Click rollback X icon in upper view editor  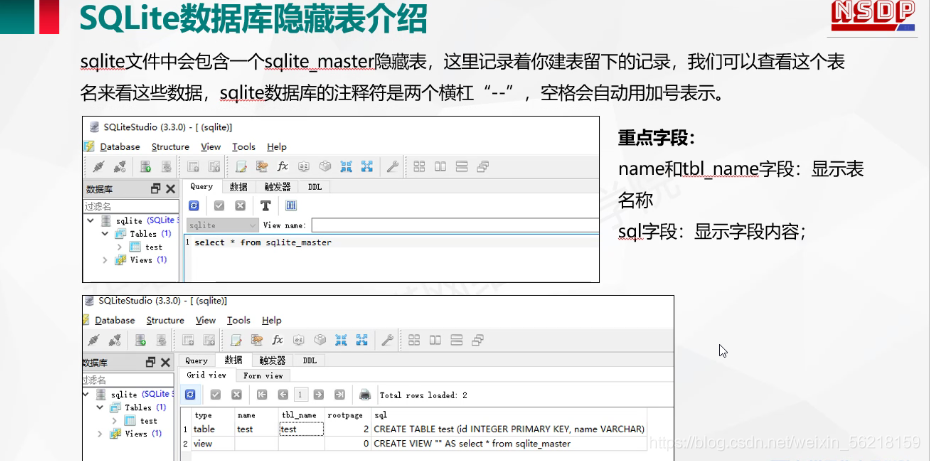tap(240, 205)
